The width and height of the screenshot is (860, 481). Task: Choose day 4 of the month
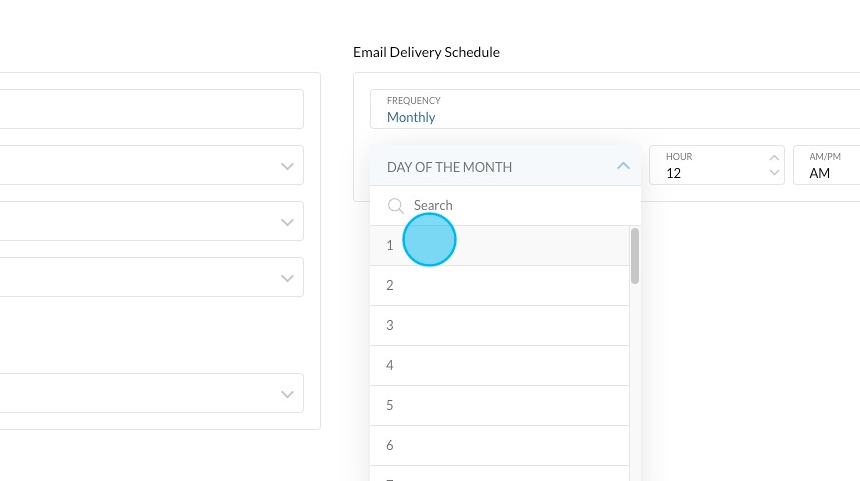[498, 365]
